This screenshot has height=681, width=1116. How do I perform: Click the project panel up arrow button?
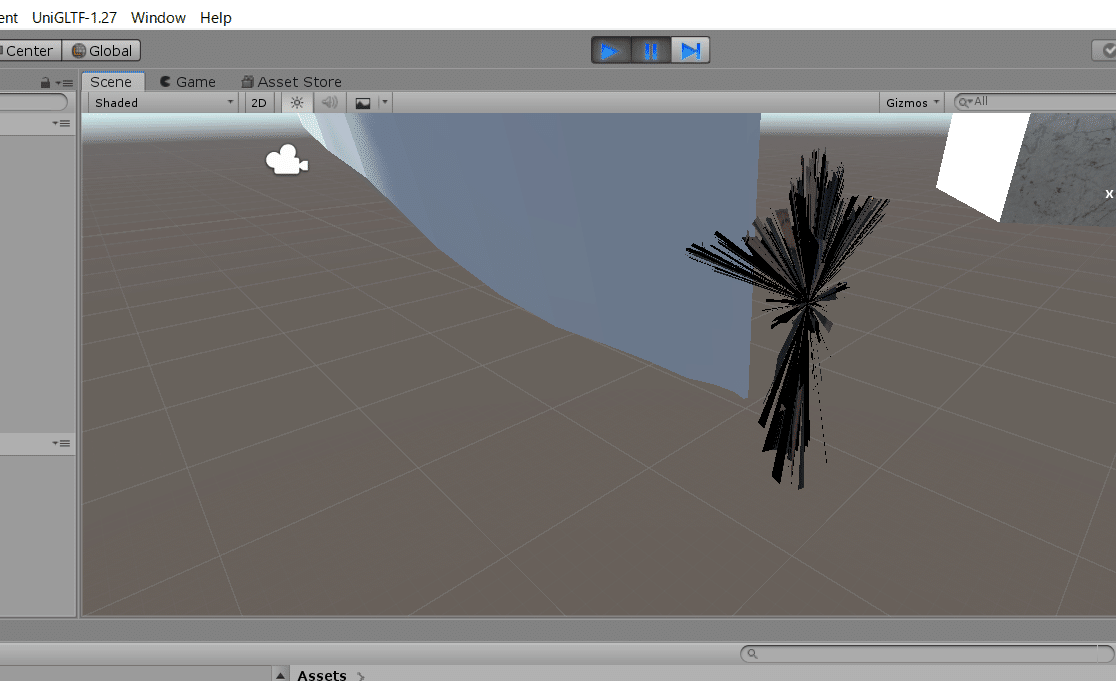(280, 675)
